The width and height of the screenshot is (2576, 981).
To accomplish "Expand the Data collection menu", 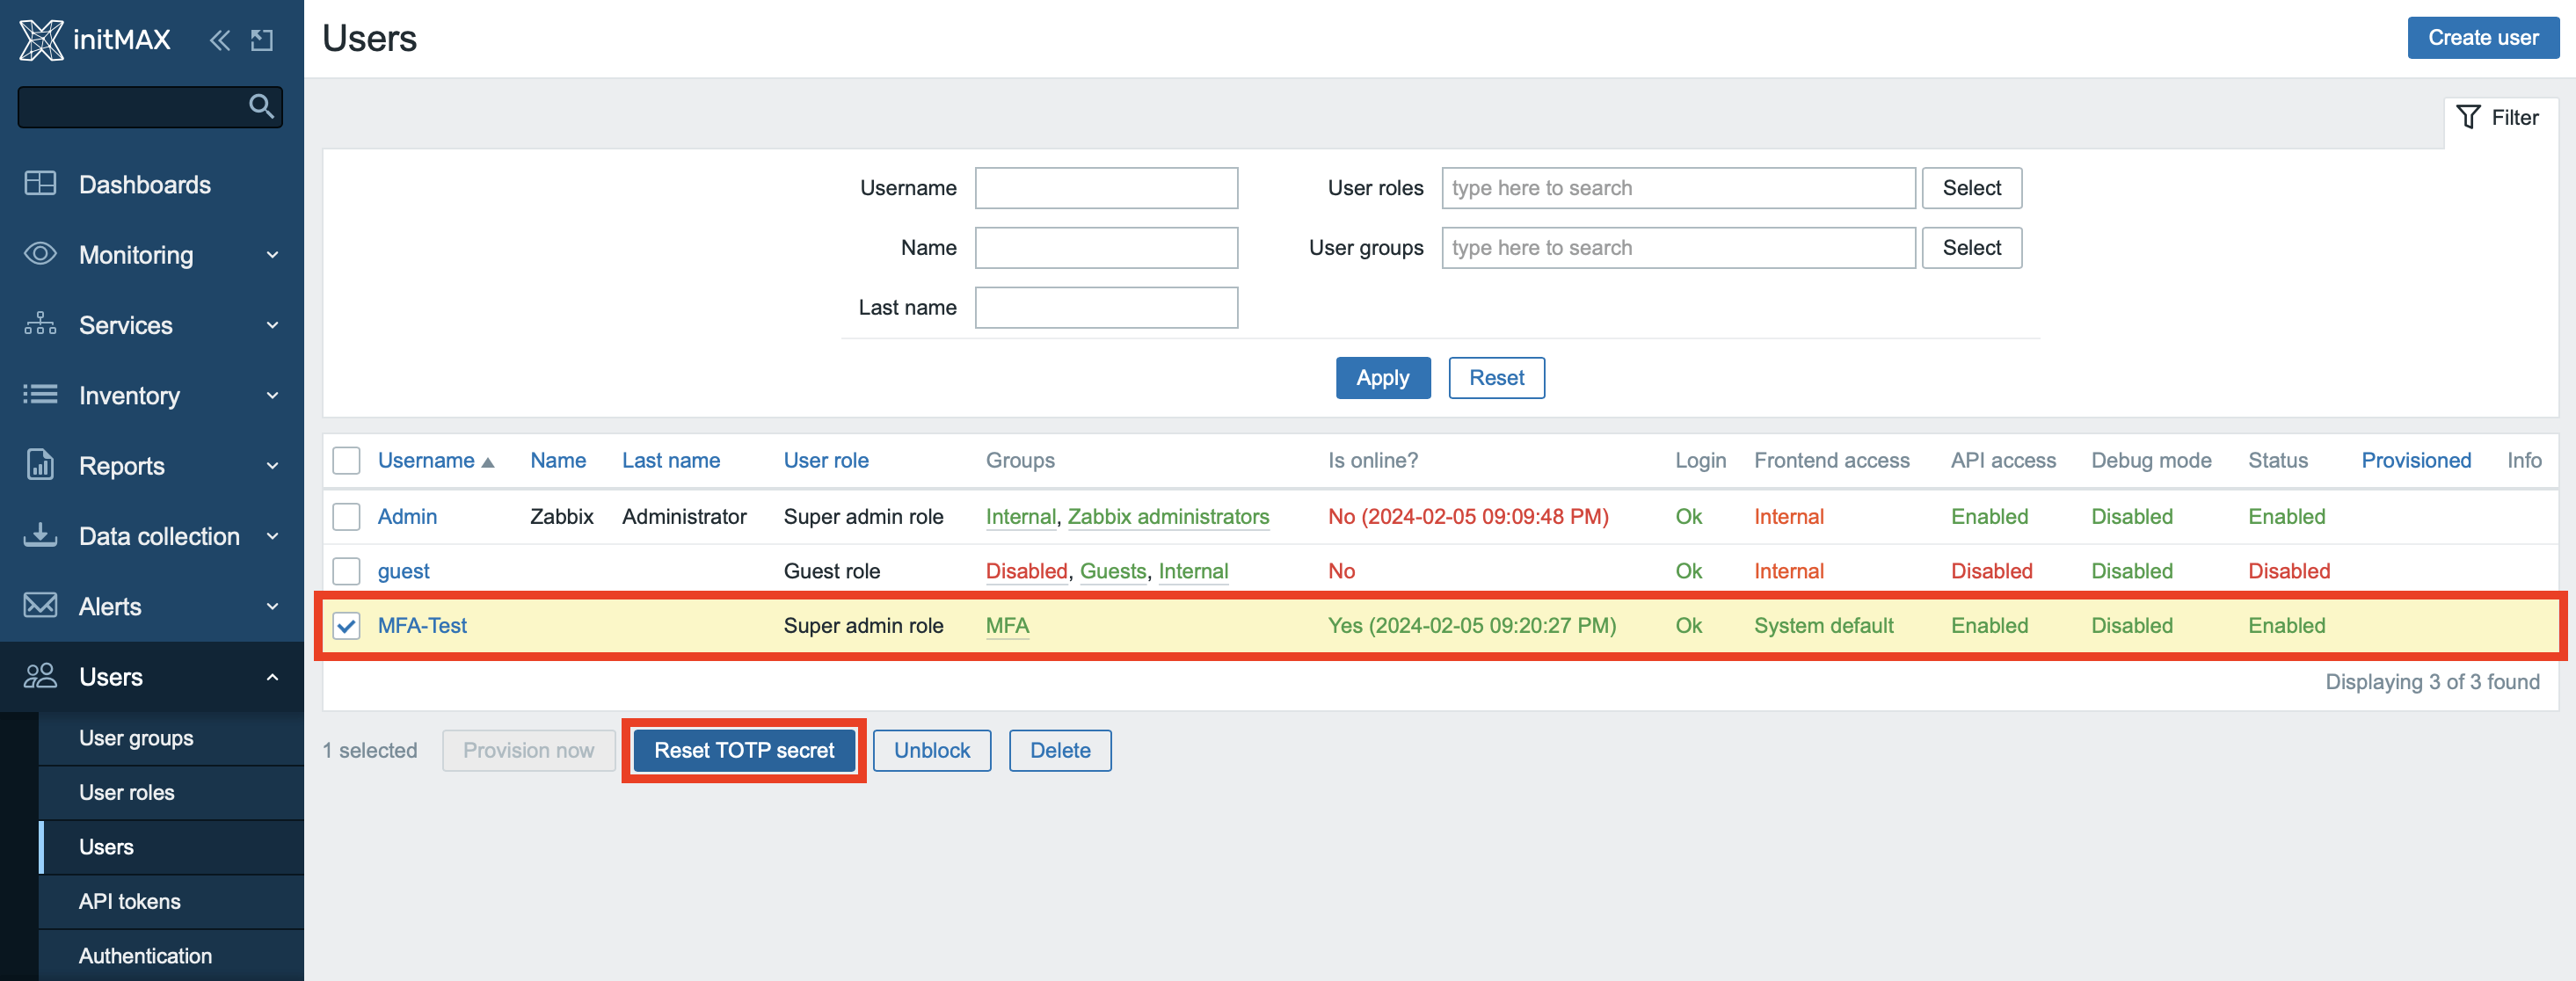I will point(272,536).
